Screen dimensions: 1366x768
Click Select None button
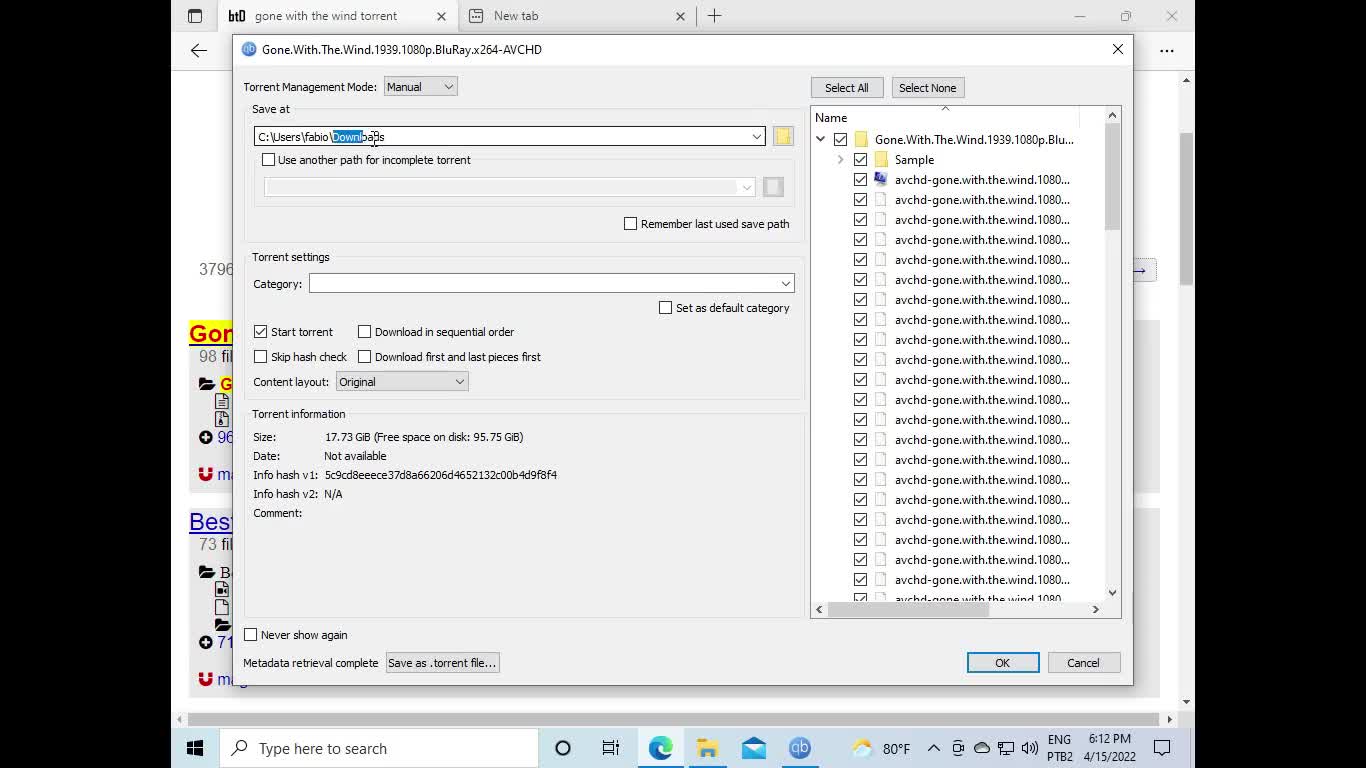pyautogui.click(x=927, y=88)
